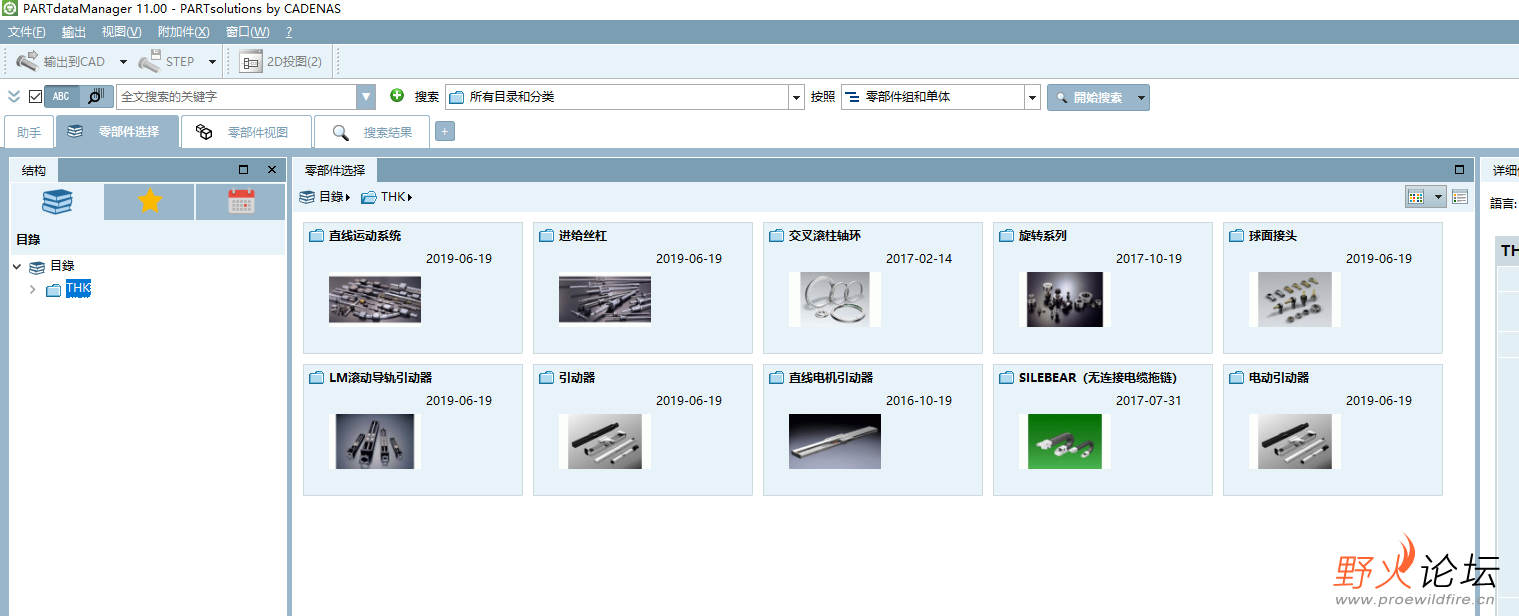This screenshot has width=1519, height=616.
Task: Select the 目錄 root tree item
Action: (62, 266)
